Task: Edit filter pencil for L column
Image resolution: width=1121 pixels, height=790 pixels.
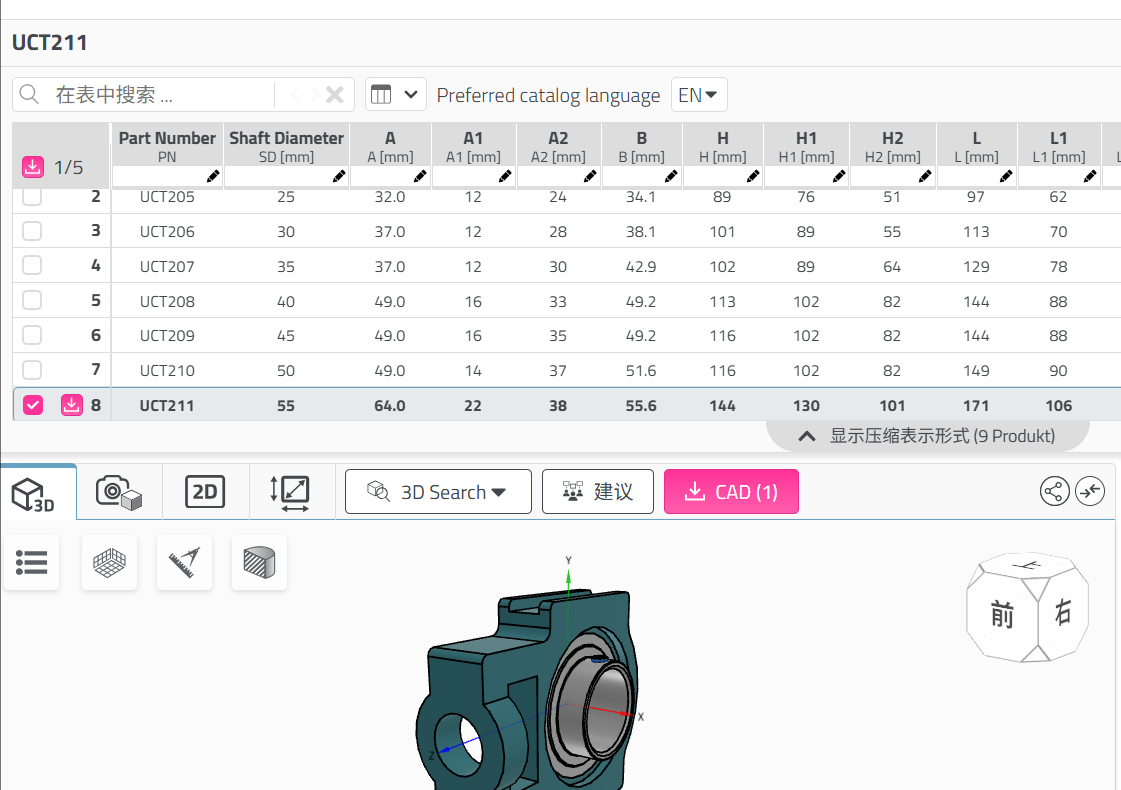Action: point(1006,176)
